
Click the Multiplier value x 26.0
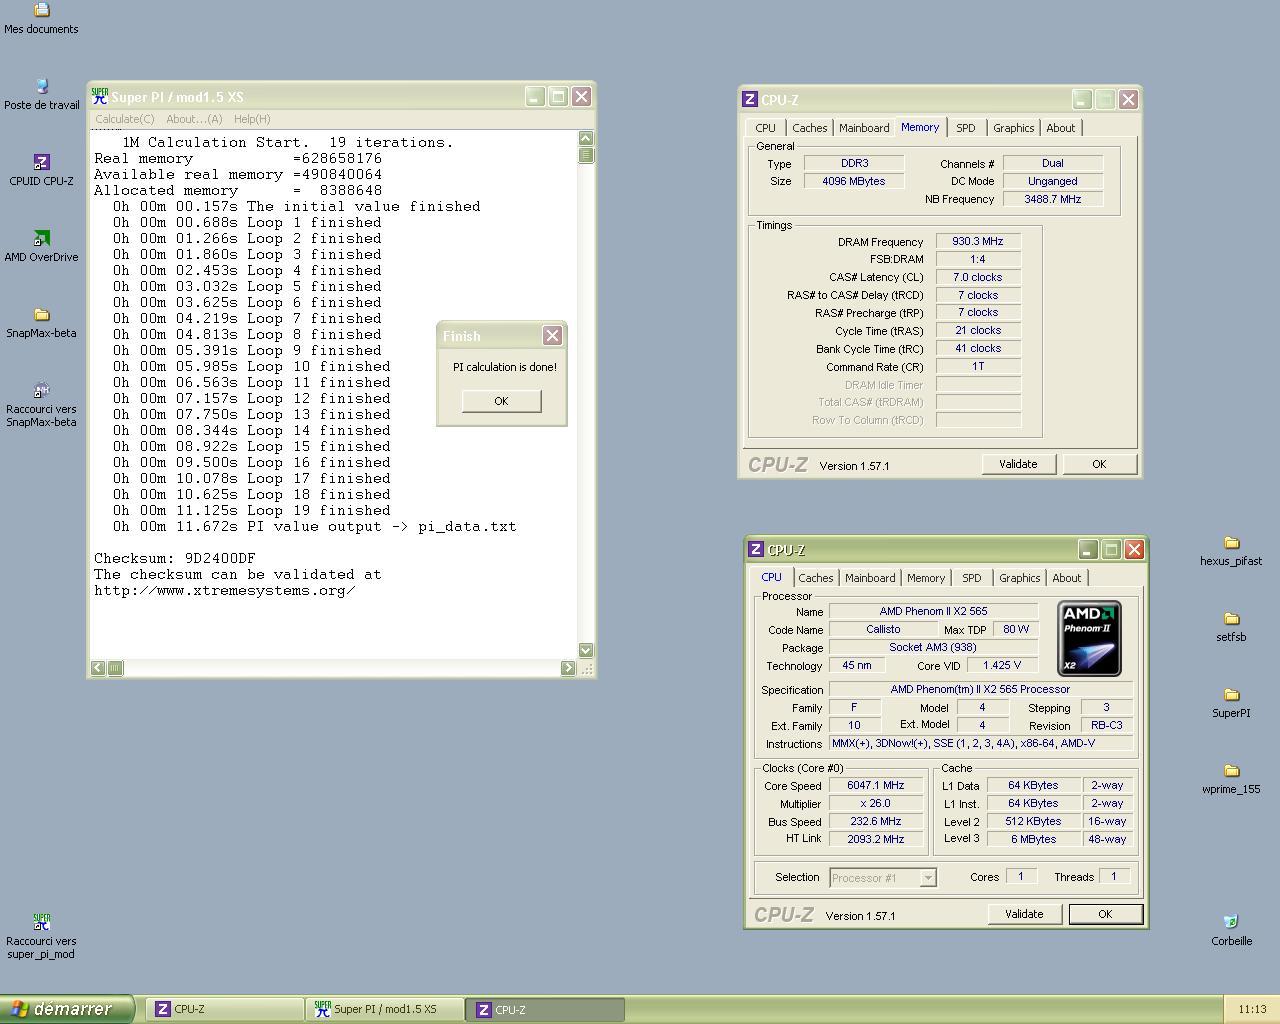point(875,803)
